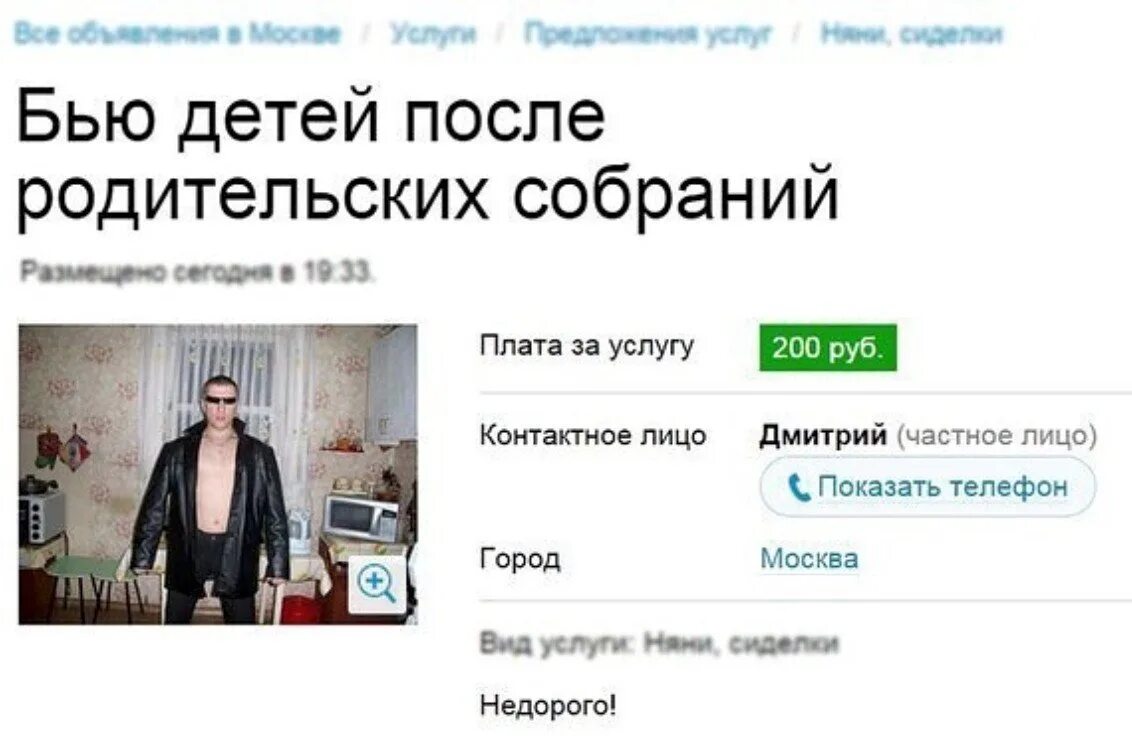1132x756 pixels.
Task: Click the 'Город' field label
Action: pos(520,559)
